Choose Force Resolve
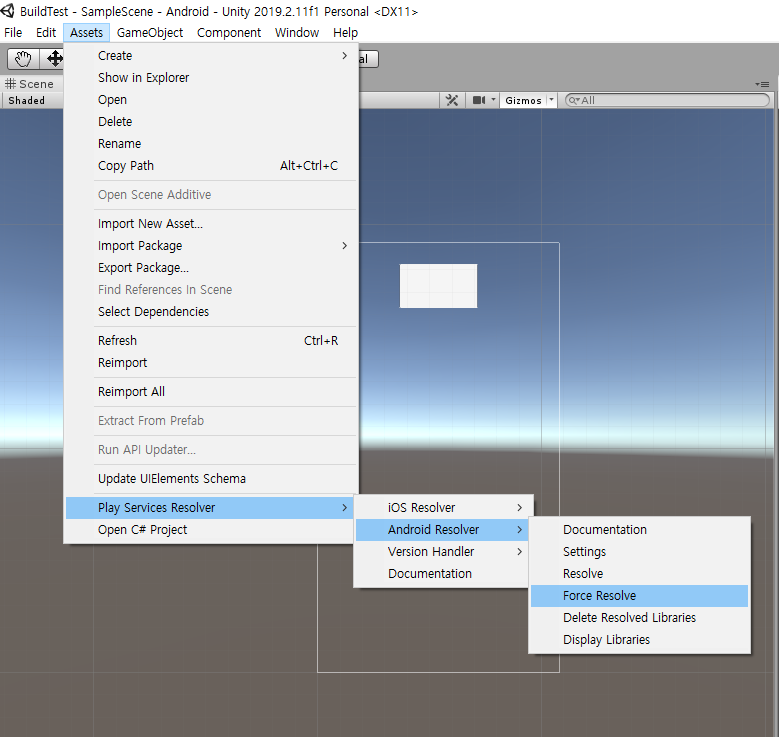 pos(639,596)
